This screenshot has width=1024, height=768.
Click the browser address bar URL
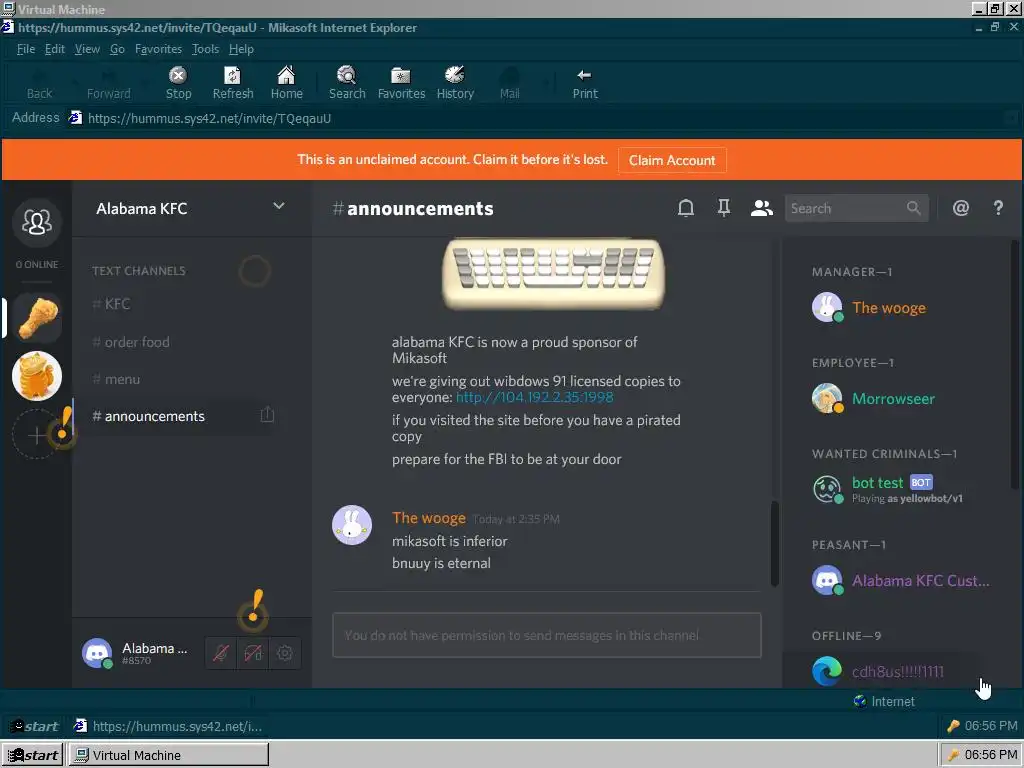[209, 118]
